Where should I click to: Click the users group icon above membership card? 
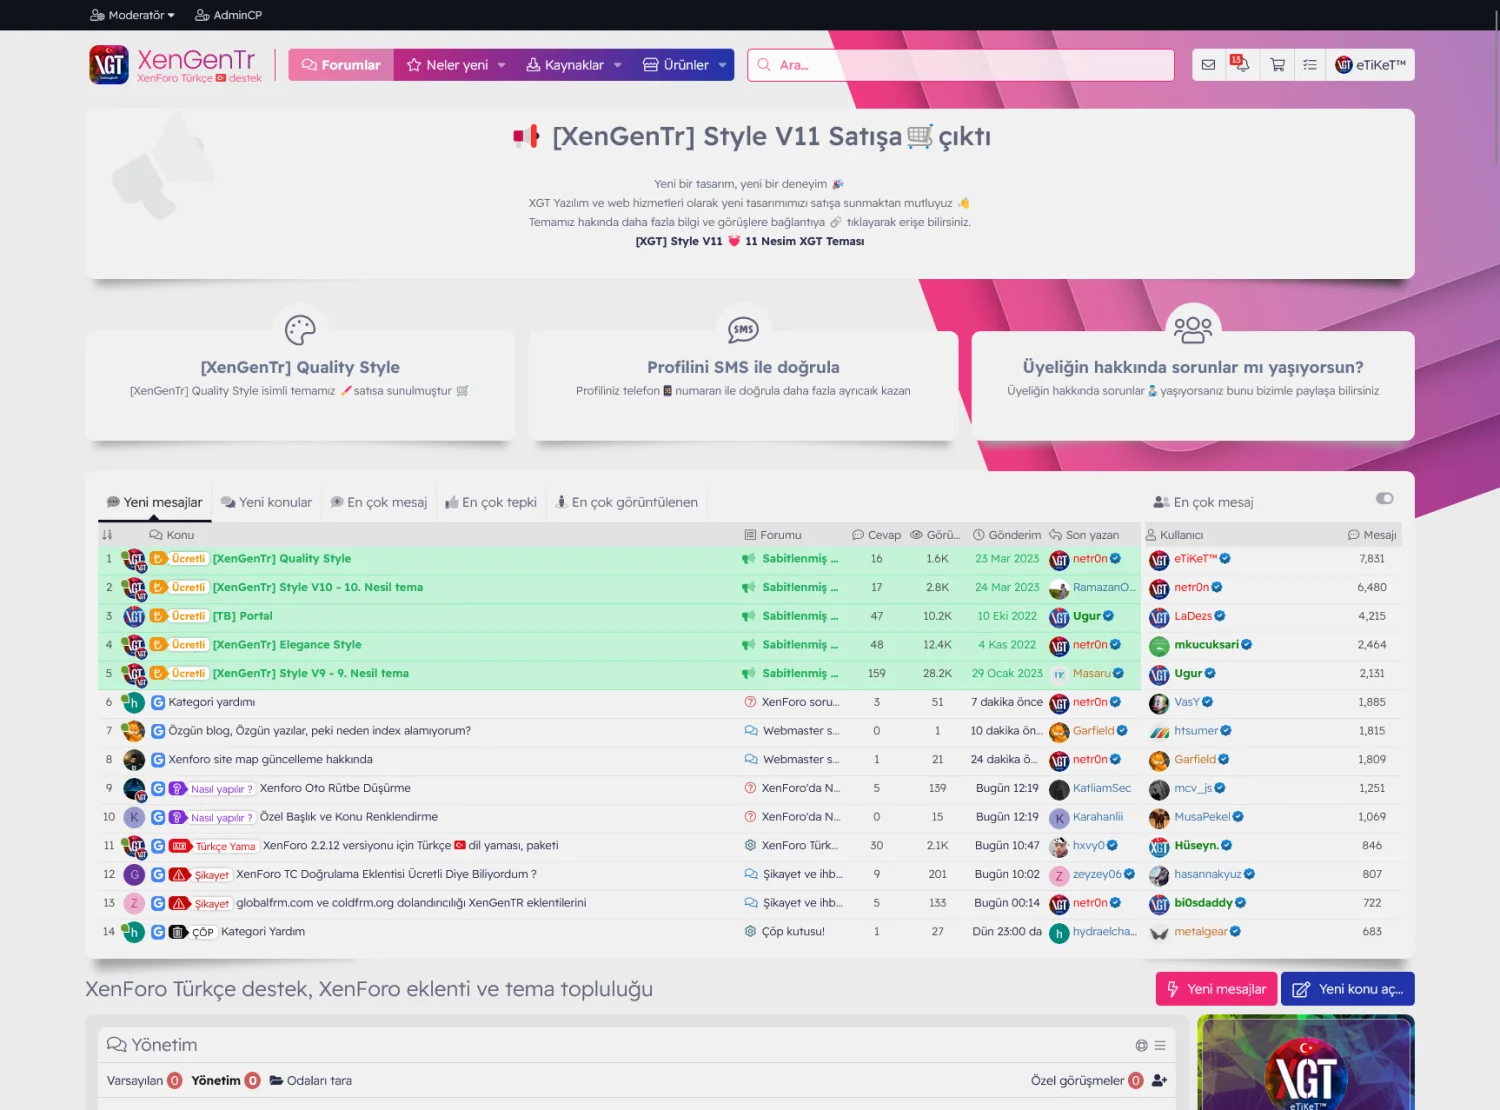point(1193,329)
